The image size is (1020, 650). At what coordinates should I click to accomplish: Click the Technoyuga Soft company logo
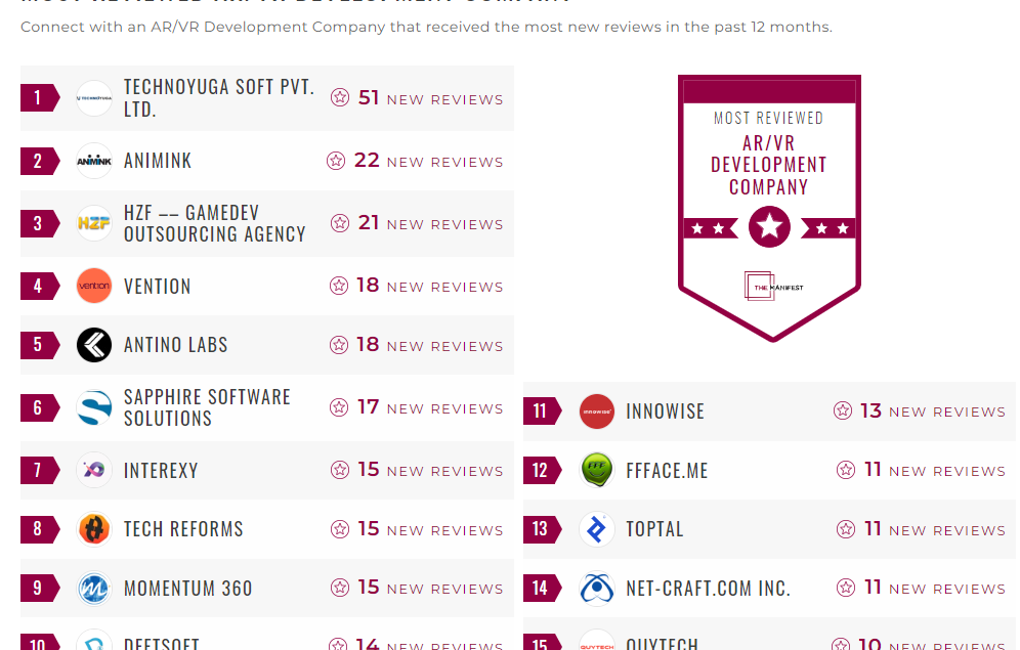pyautogui.click(x=94, y=98)
